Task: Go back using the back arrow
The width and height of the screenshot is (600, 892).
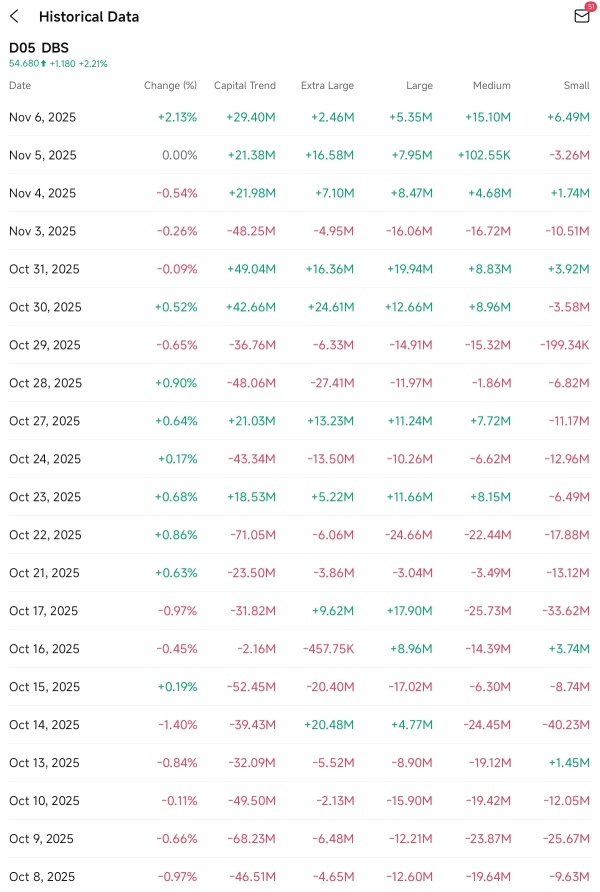Action: coord(14,16)
